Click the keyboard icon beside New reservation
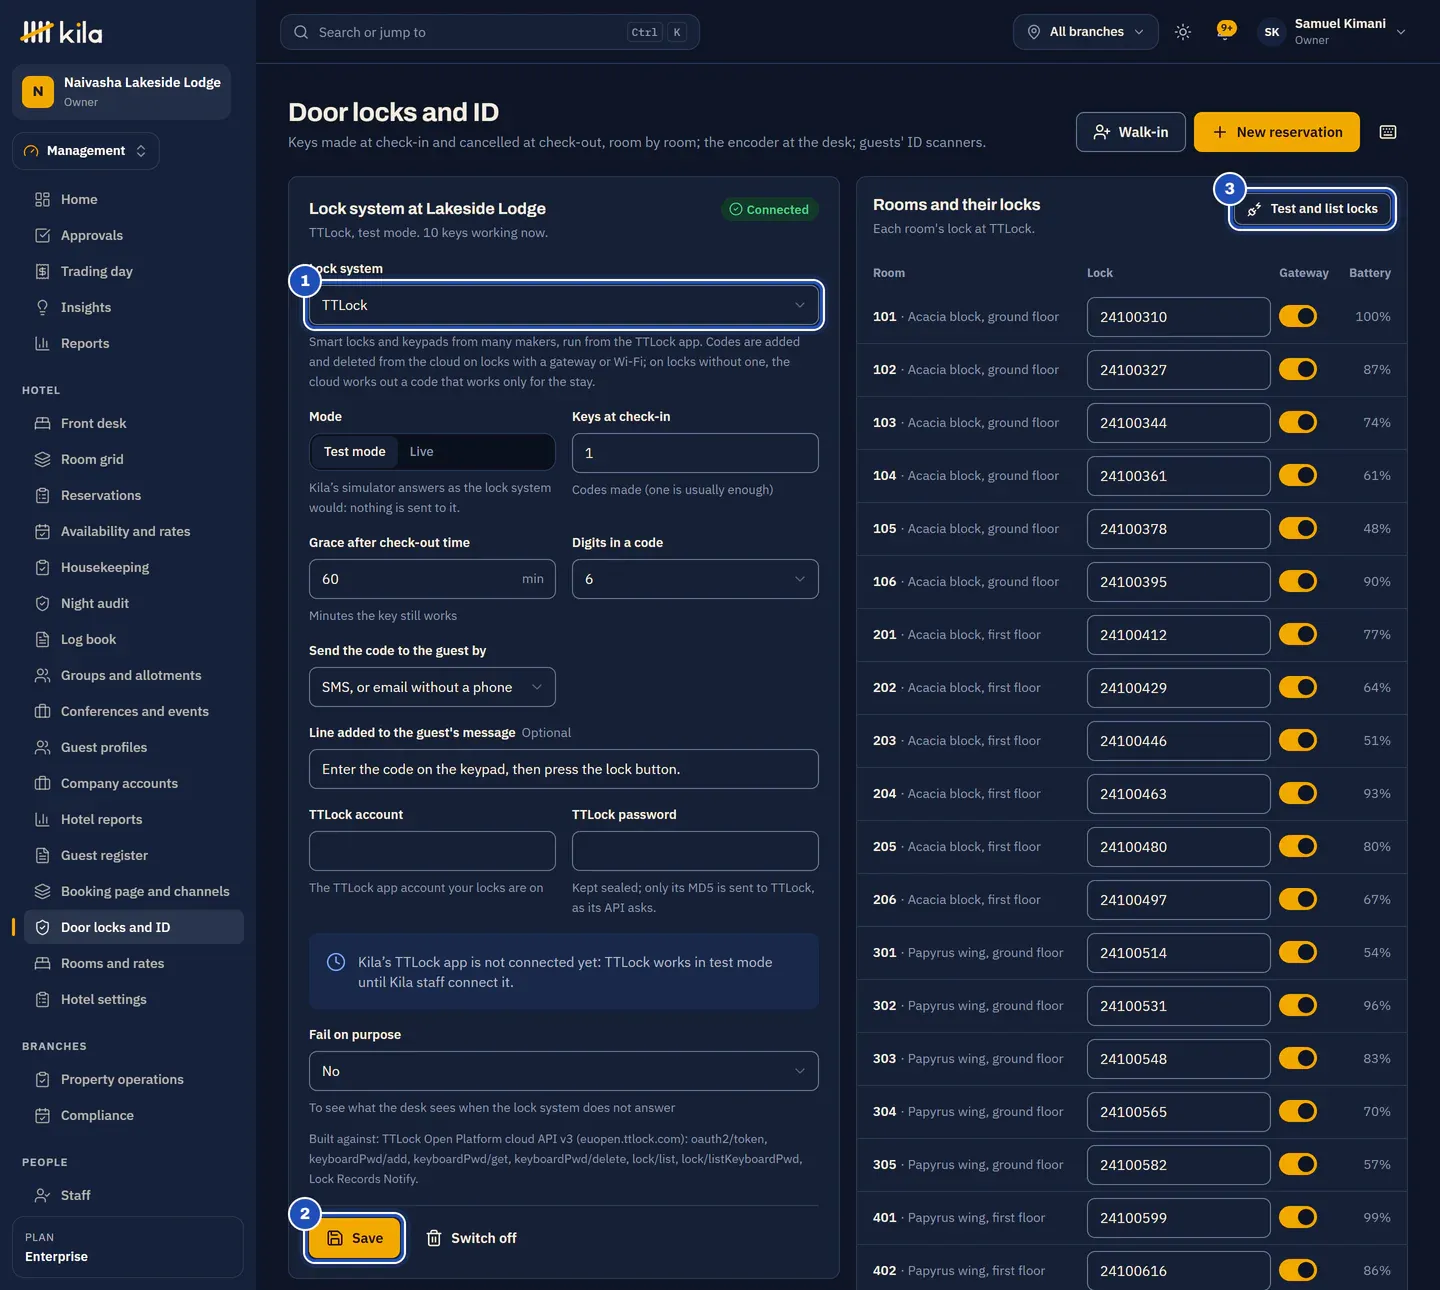 (1388, 132)
